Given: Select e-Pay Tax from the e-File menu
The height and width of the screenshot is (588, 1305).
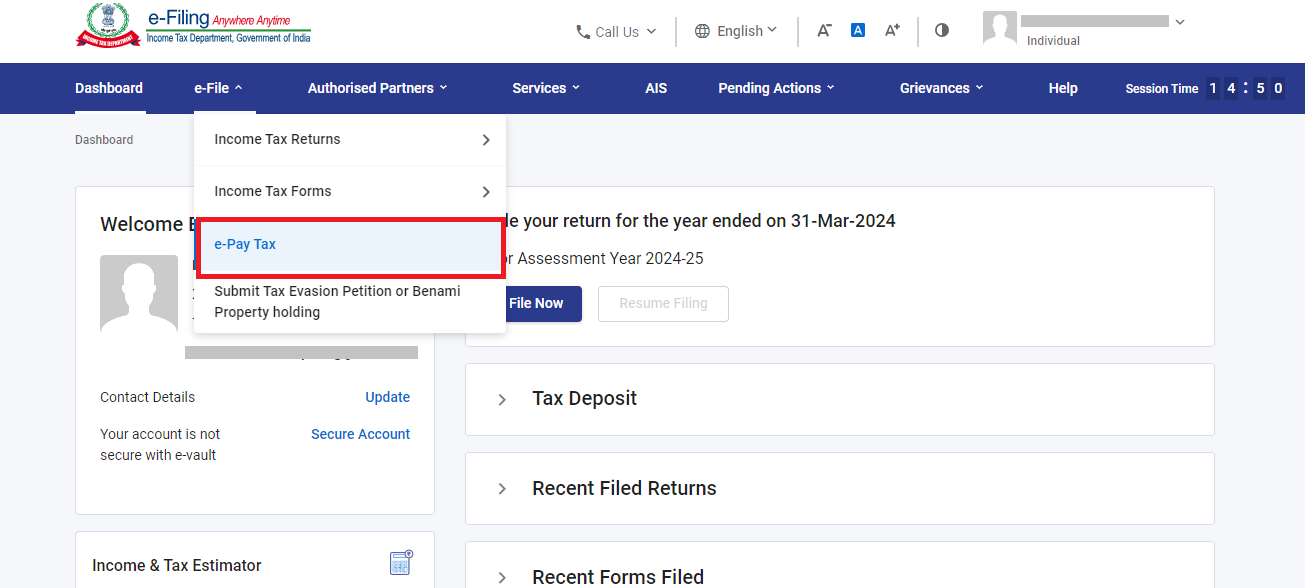Looking at the screenshot, I should pos(245,244).
